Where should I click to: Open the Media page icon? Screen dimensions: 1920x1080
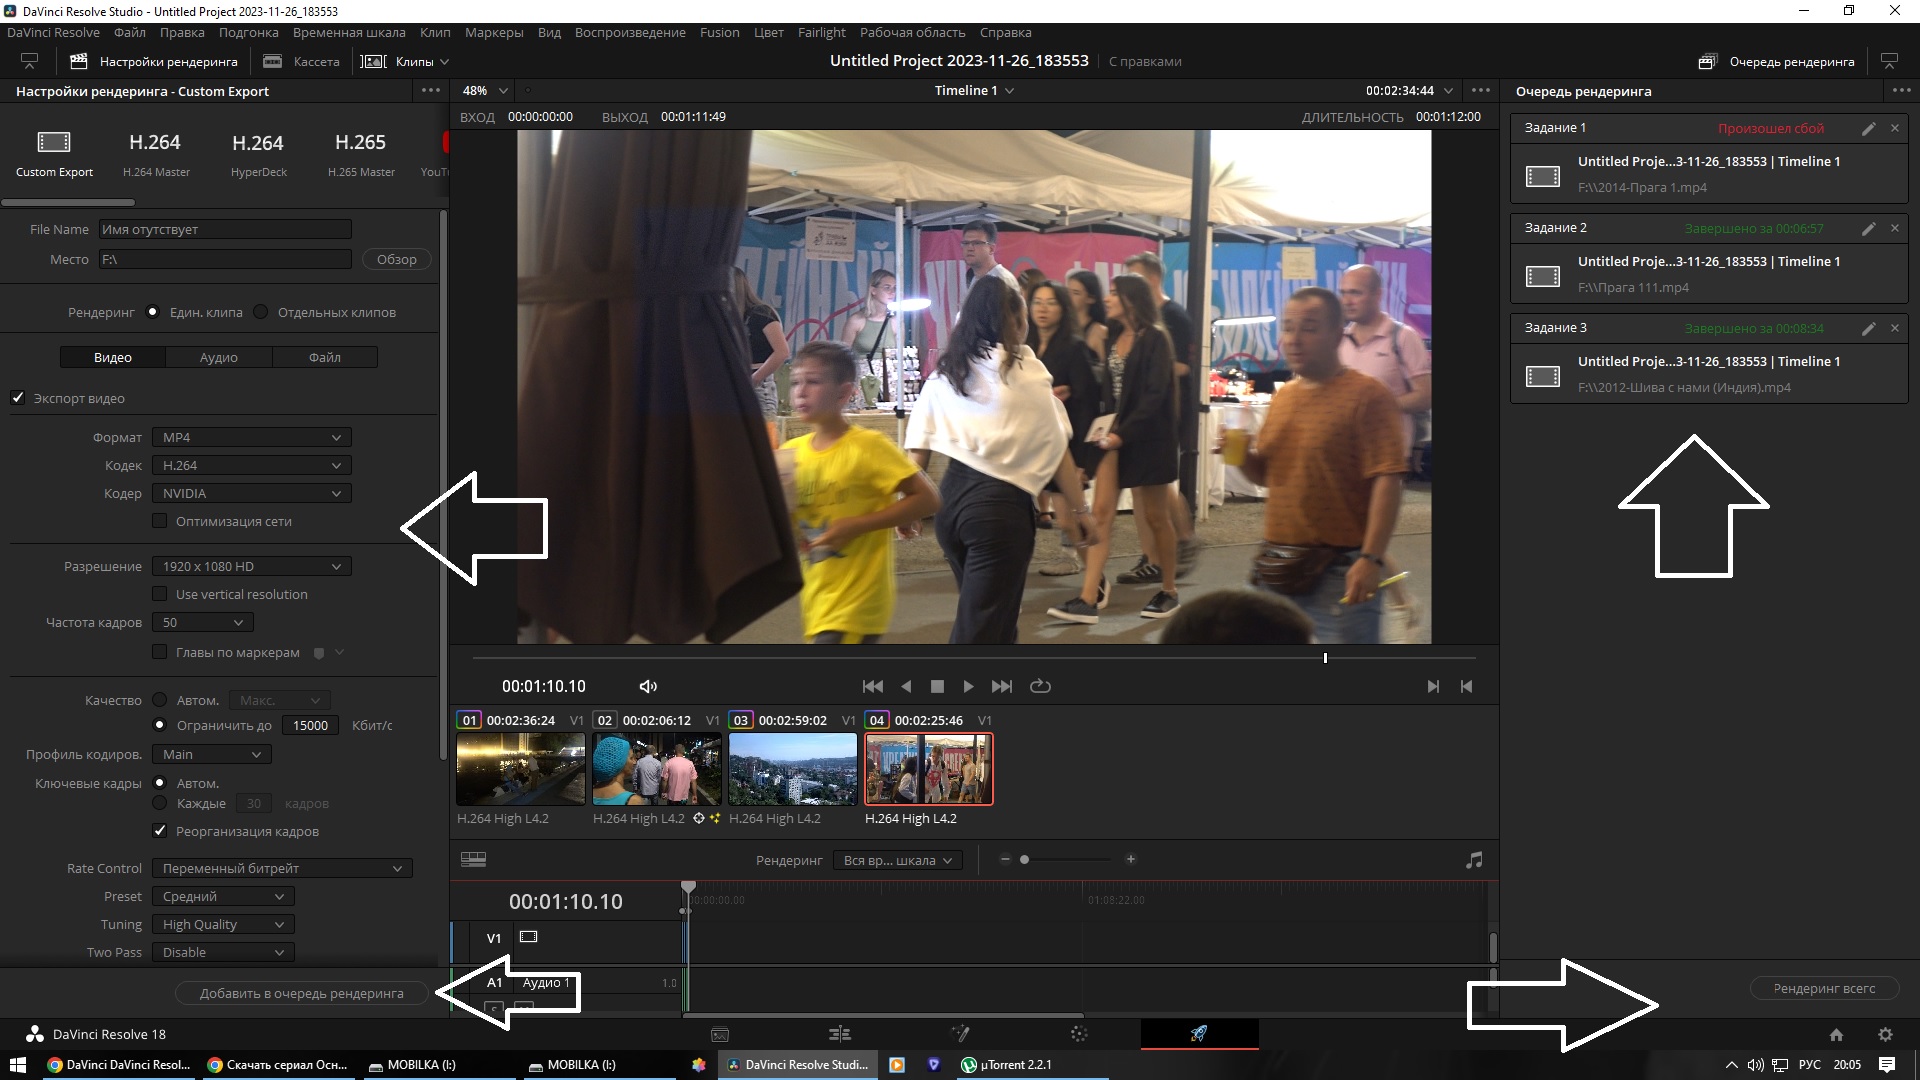(x=720, y=1034)
